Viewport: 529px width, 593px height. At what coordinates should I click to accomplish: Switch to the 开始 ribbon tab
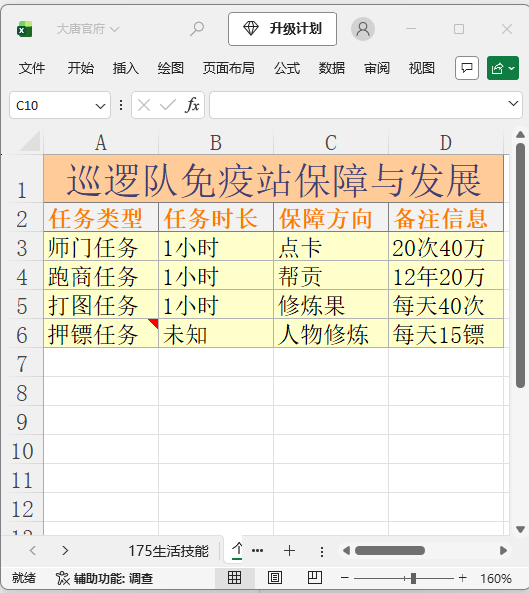(81, 68)
